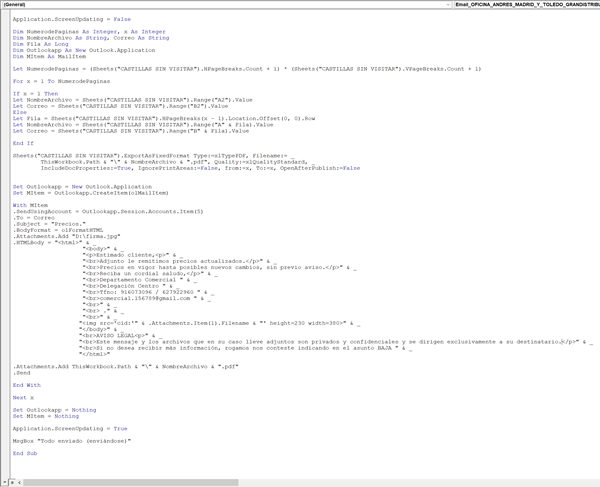Click the 'Departamento Comercial' line
The width and height of the screenshot is (600, 487).
coord(139,280)
